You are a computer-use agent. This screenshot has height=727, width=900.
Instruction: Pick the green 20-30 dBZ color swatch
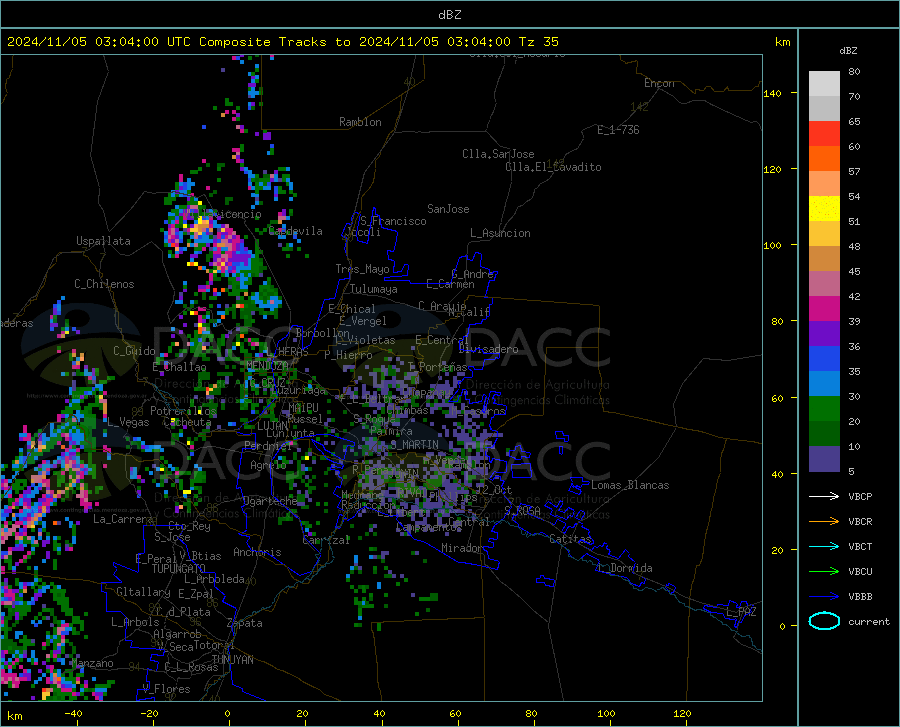click(x=824, y=409)
